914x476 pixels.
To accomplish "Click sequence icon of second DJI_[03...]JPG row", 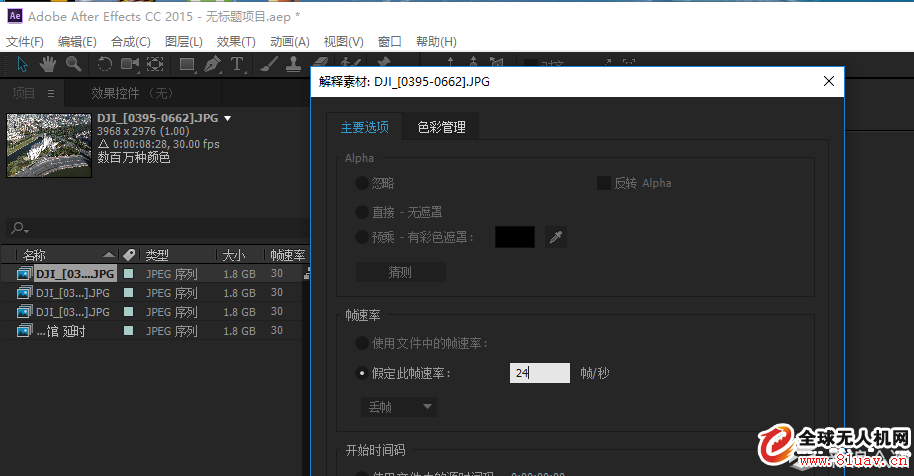I will tap(24, 292).
